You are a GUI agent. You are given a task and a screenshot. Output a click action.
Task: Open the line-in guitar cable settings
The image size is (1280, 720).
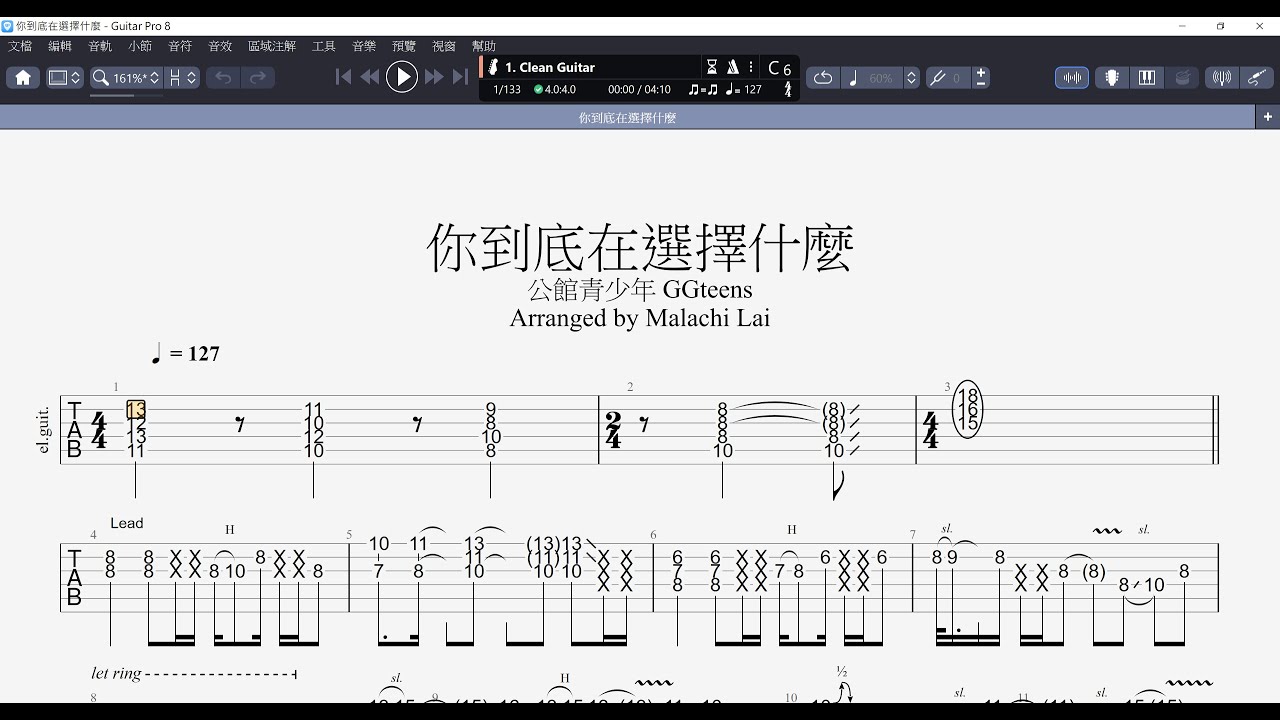[1257, 77]
